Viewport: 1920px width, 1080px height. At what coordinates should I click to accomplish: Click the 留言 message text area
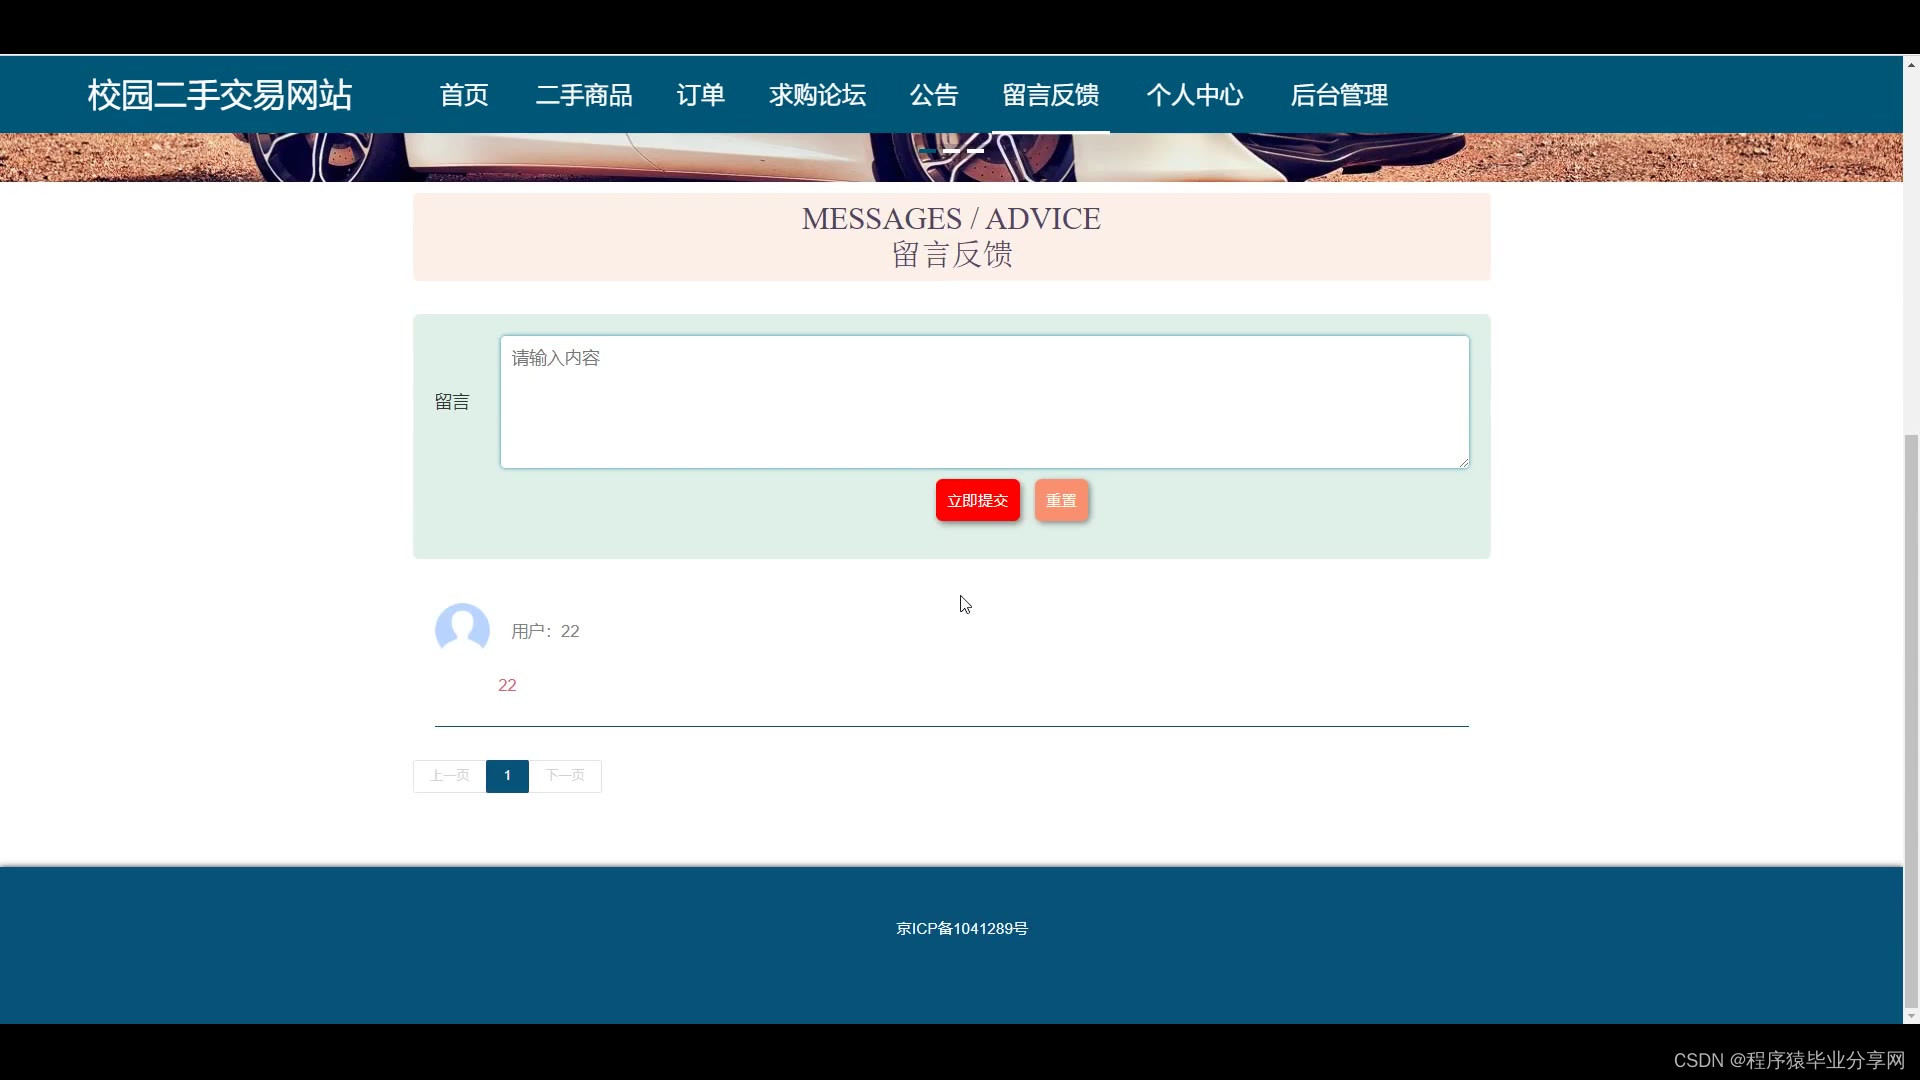click(984, 402)
